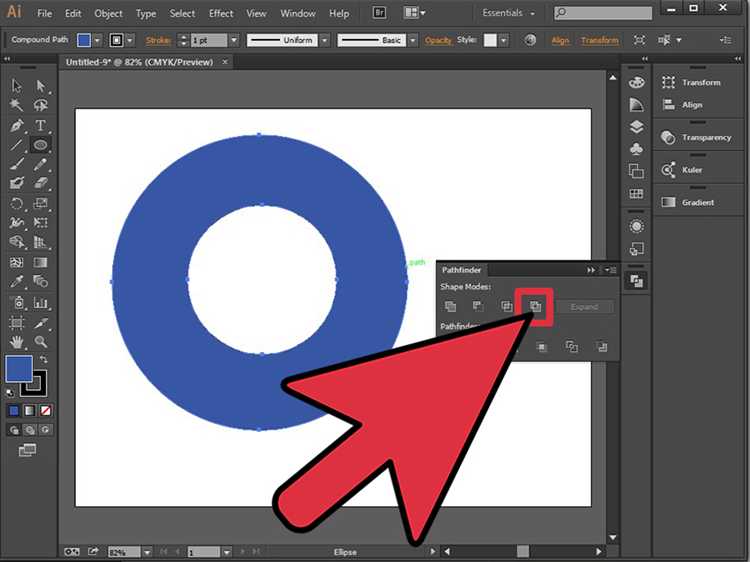
Task: Set paint mode to Gradient
Action: [30, 410]
